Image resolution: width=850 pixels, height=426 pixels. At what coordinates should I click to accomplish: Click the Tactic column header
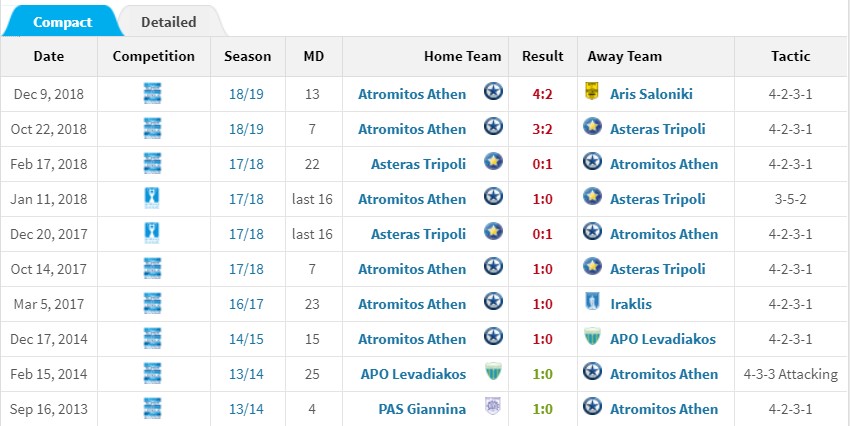791,56
